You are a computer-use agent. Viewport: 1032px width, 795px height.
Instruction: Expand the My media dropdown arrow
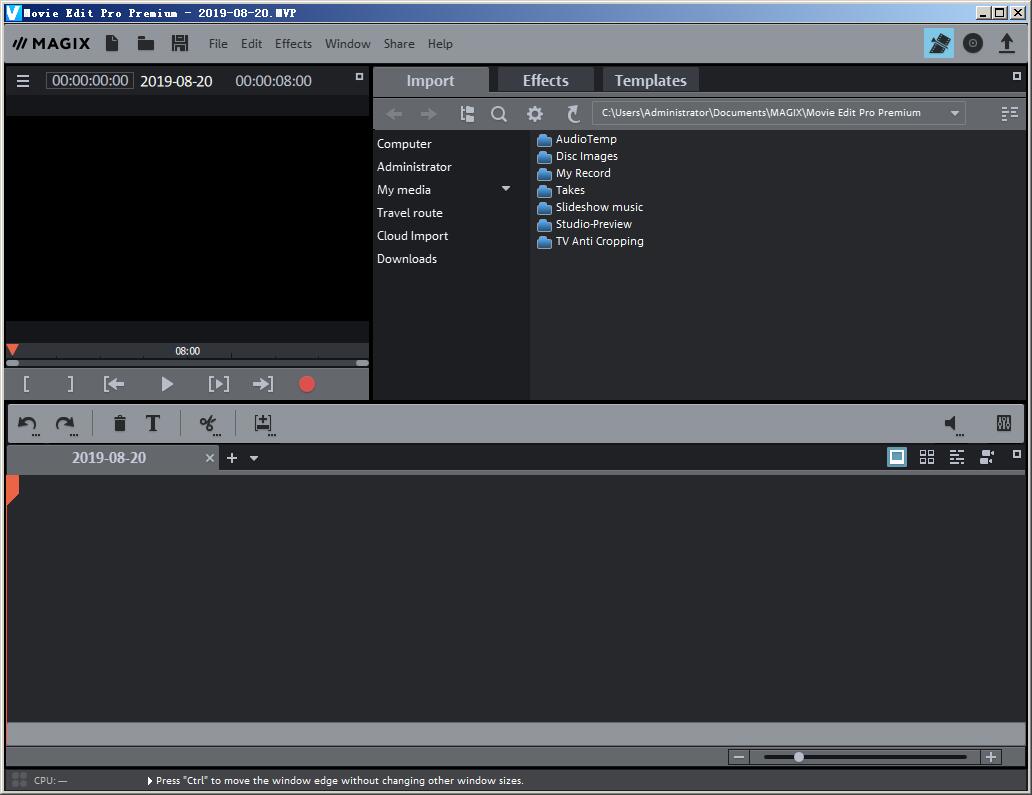(x=505, y=189)
